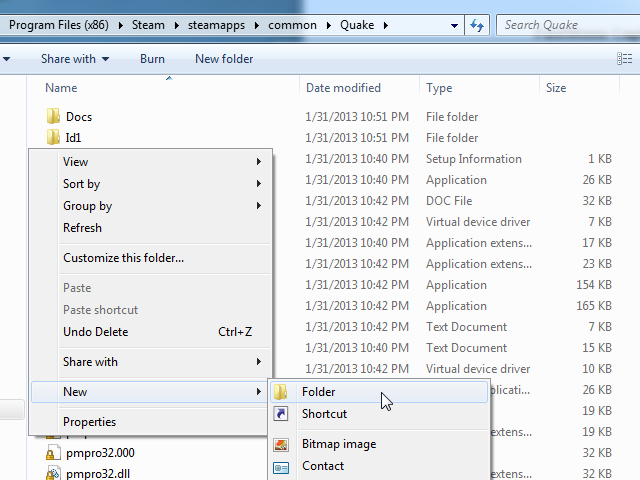Click the Folder icon in New submenu
This screenshot has height=480, width=640.
click(282, 392)
